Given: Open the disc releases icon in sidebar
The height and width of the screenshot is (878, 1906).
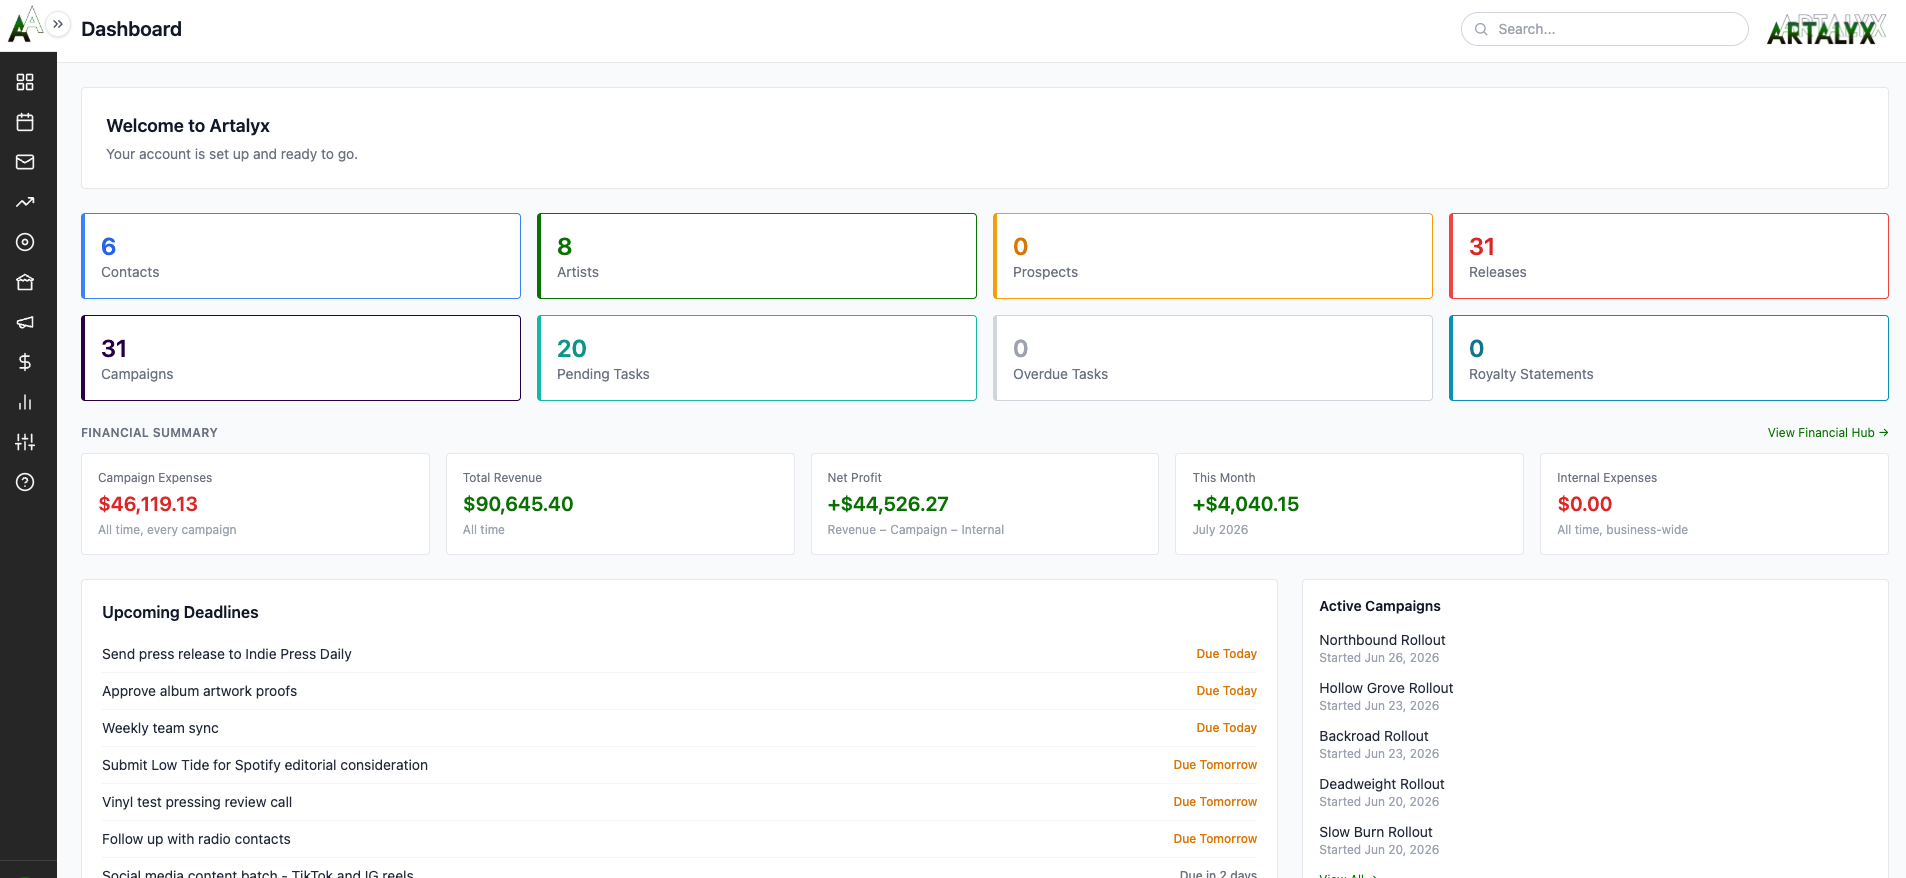Looking at the screenshot, I should pyautogui.click(x=25, y=242).
